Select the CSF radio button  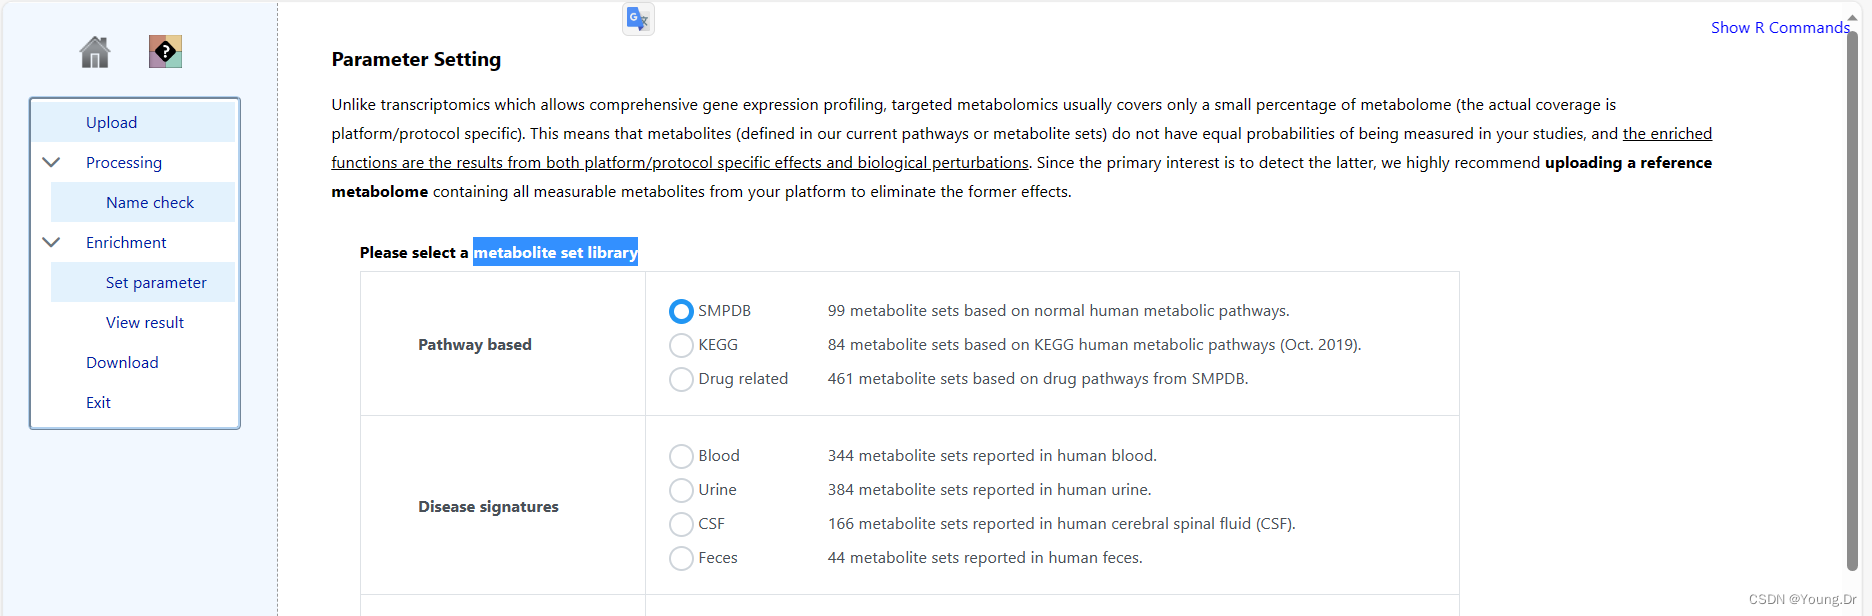(681, 525)
